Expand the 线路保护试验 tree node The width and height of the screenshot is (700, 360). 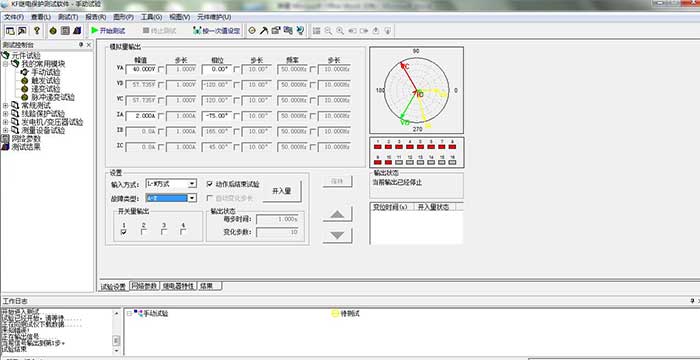pyautogui.click(x=5, y=114)
